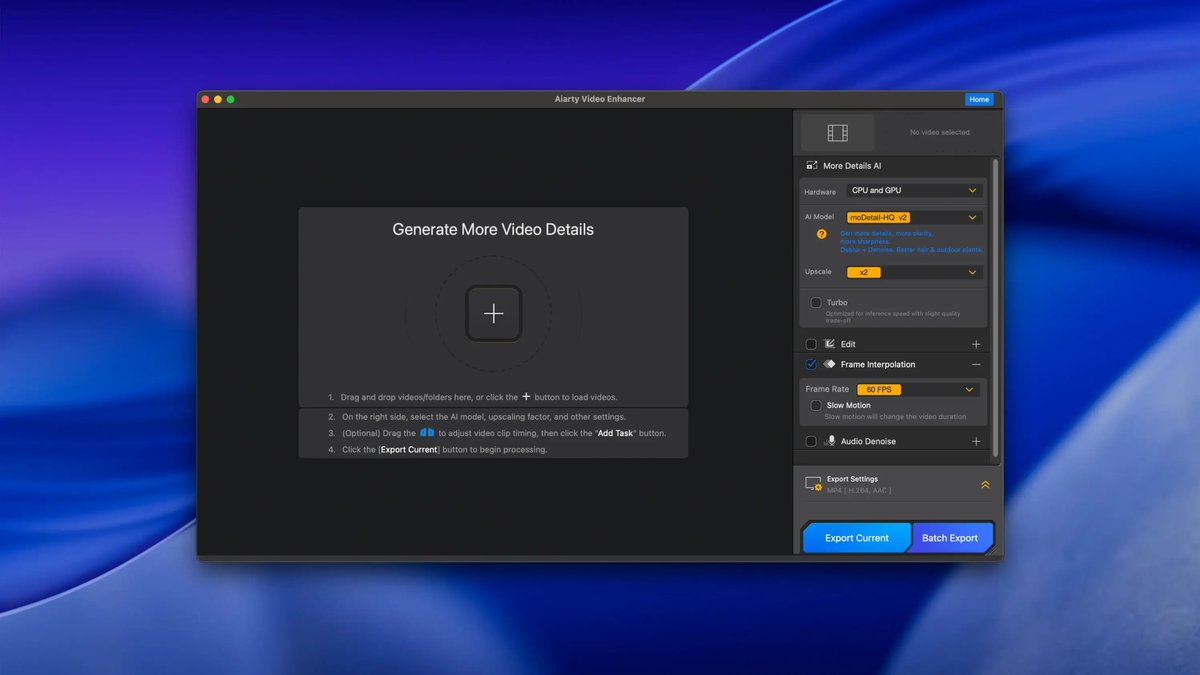
Task: Open the Upscale x2 dropdown
Action: pos(913,271)
